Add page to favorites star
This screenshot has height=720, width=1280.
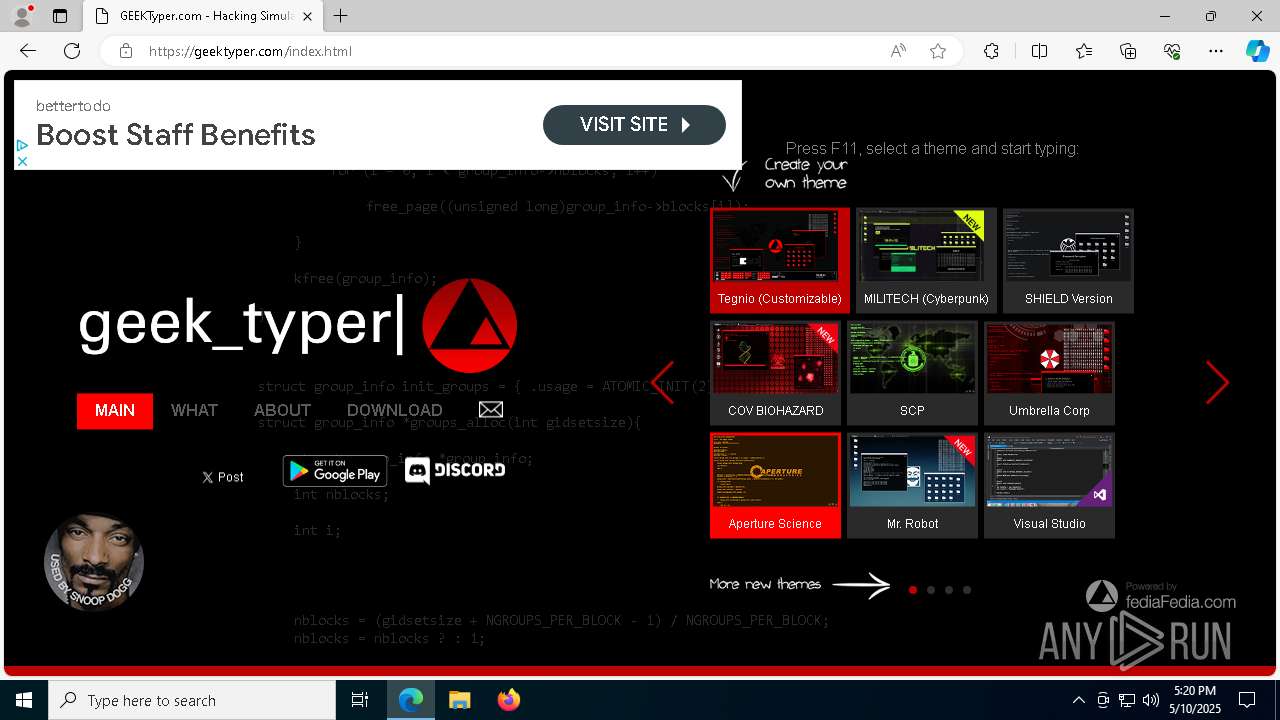point(938,51)
